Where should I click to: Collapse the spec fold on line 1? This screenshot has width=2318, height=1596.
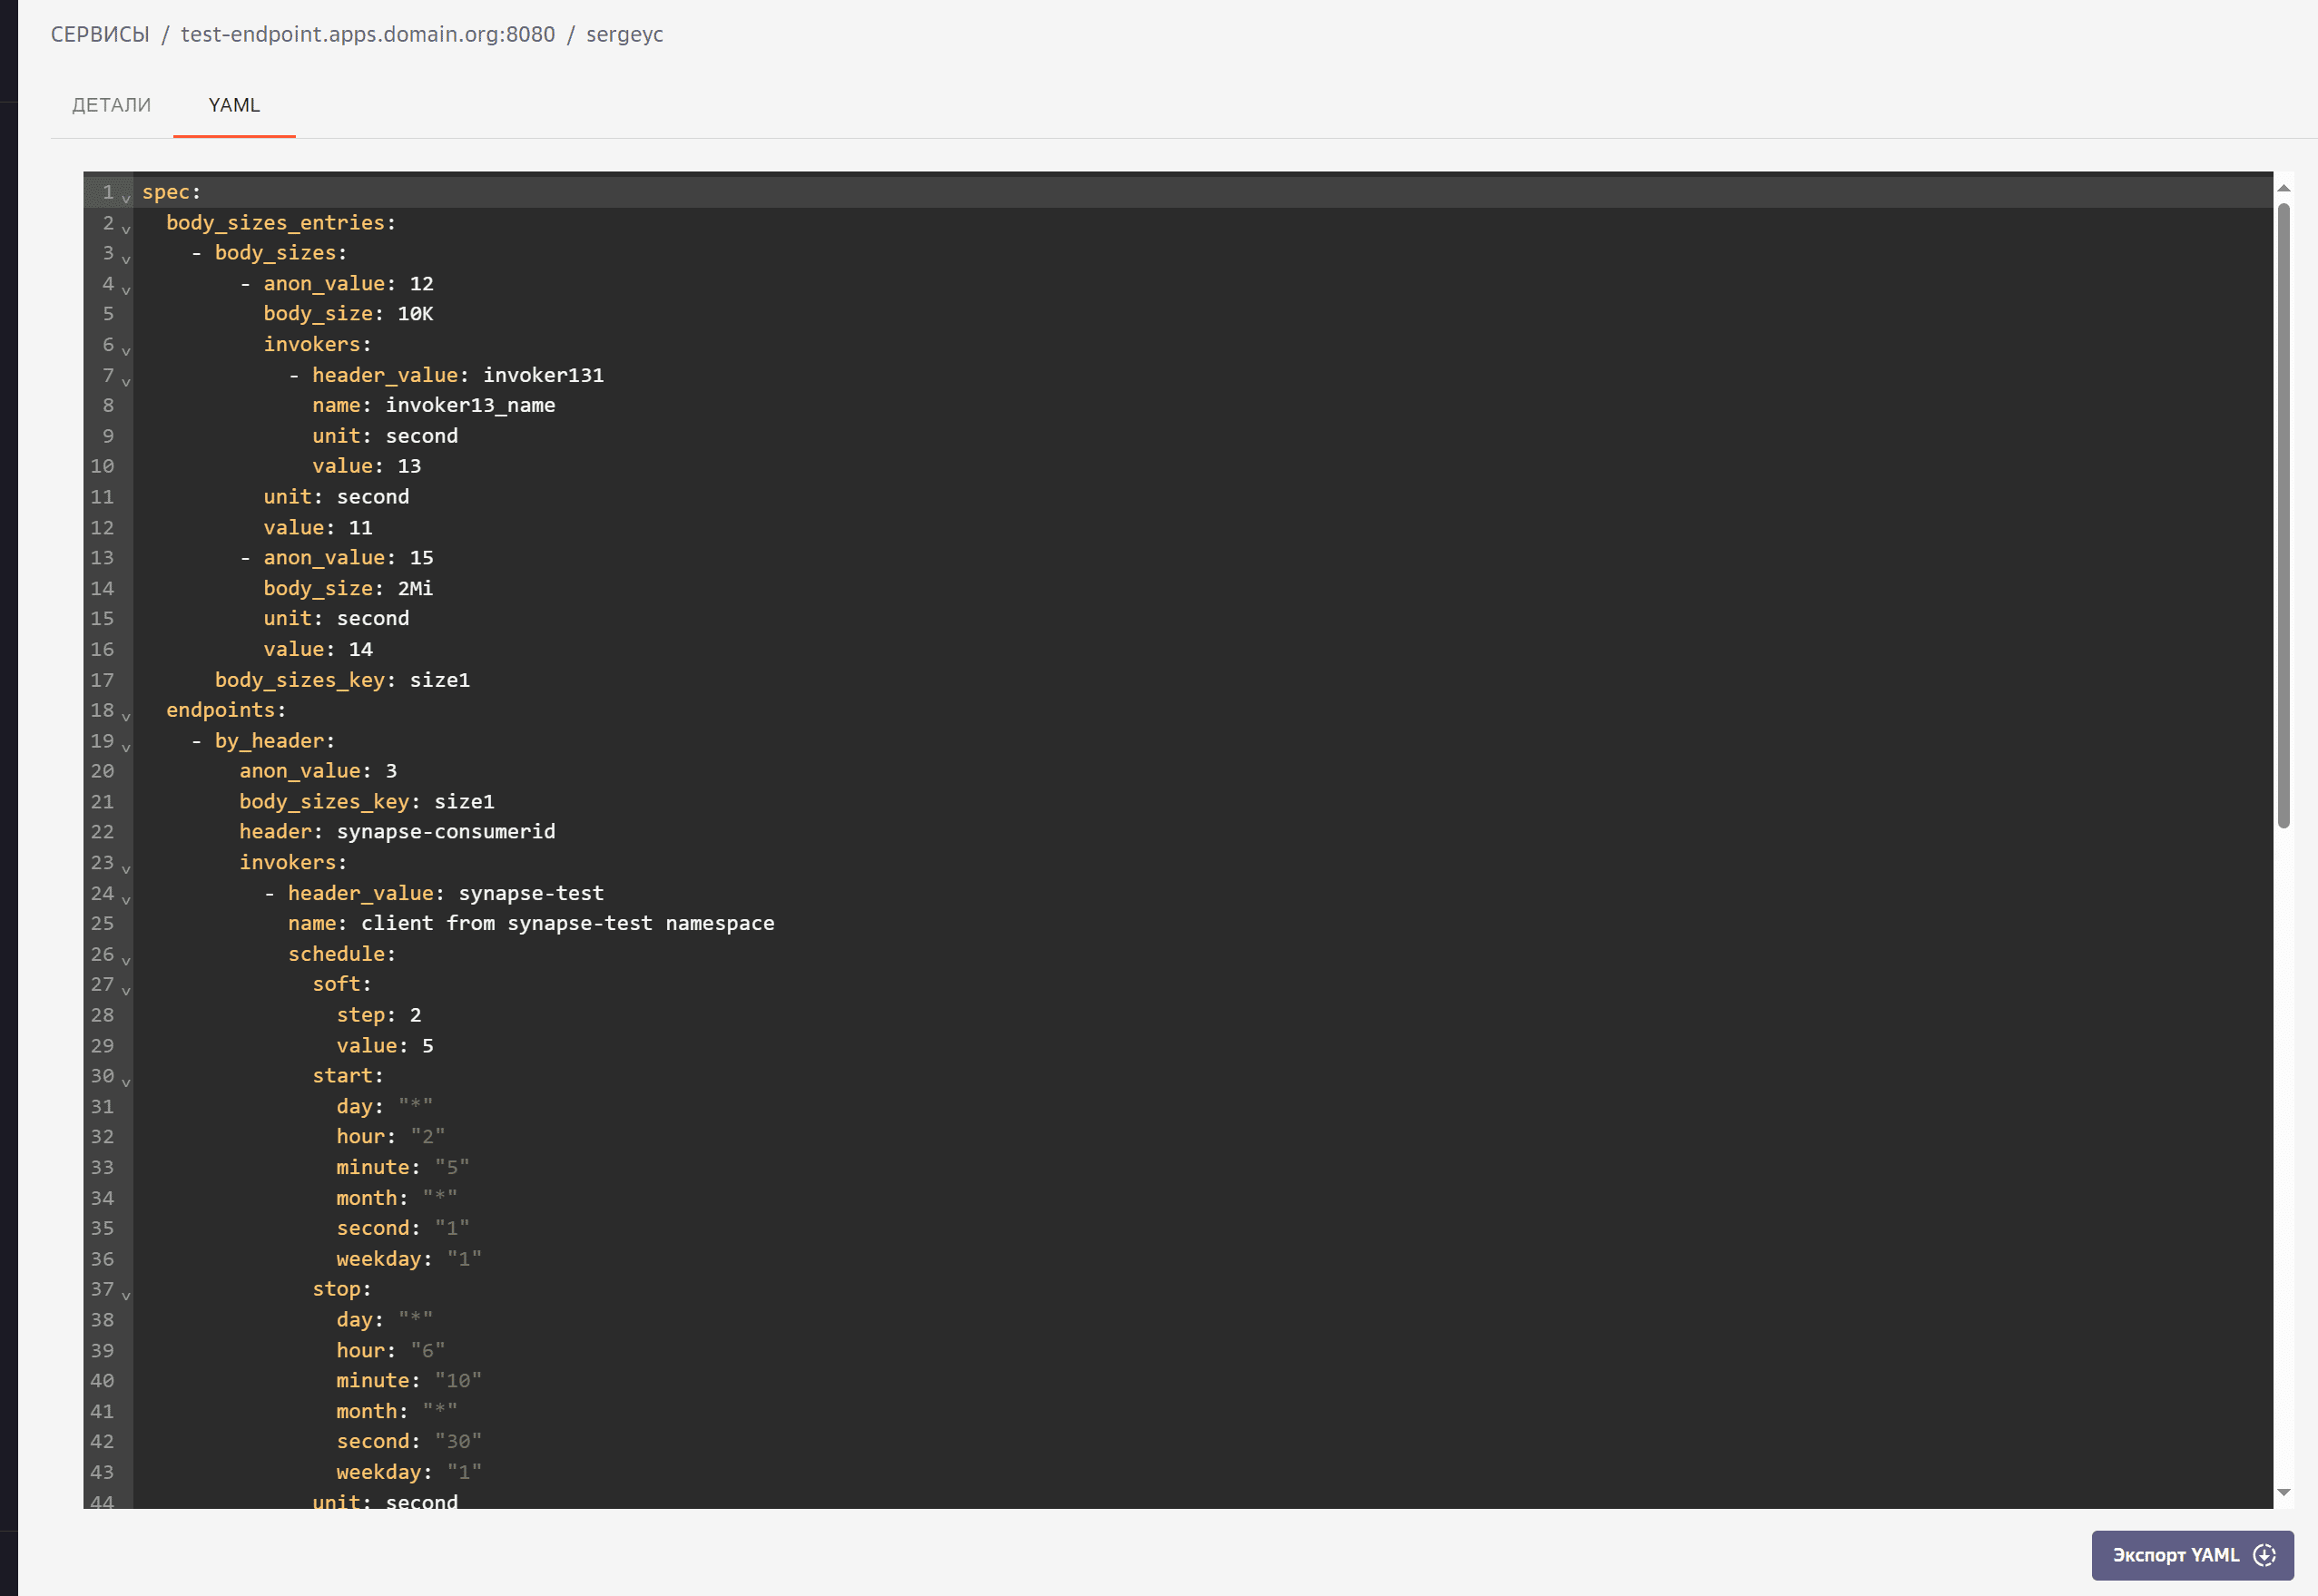pos(126,198)
